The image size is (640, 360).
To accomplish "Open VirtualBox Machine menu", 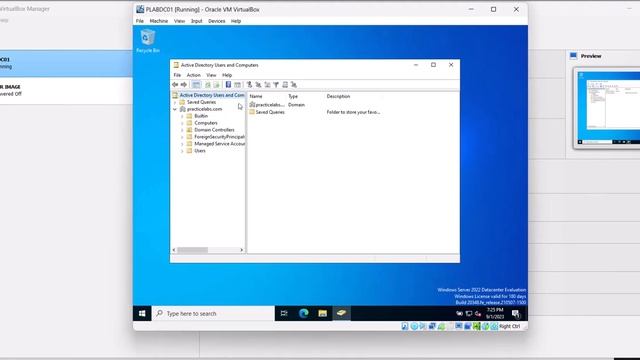I will click(x=159, y=21).
